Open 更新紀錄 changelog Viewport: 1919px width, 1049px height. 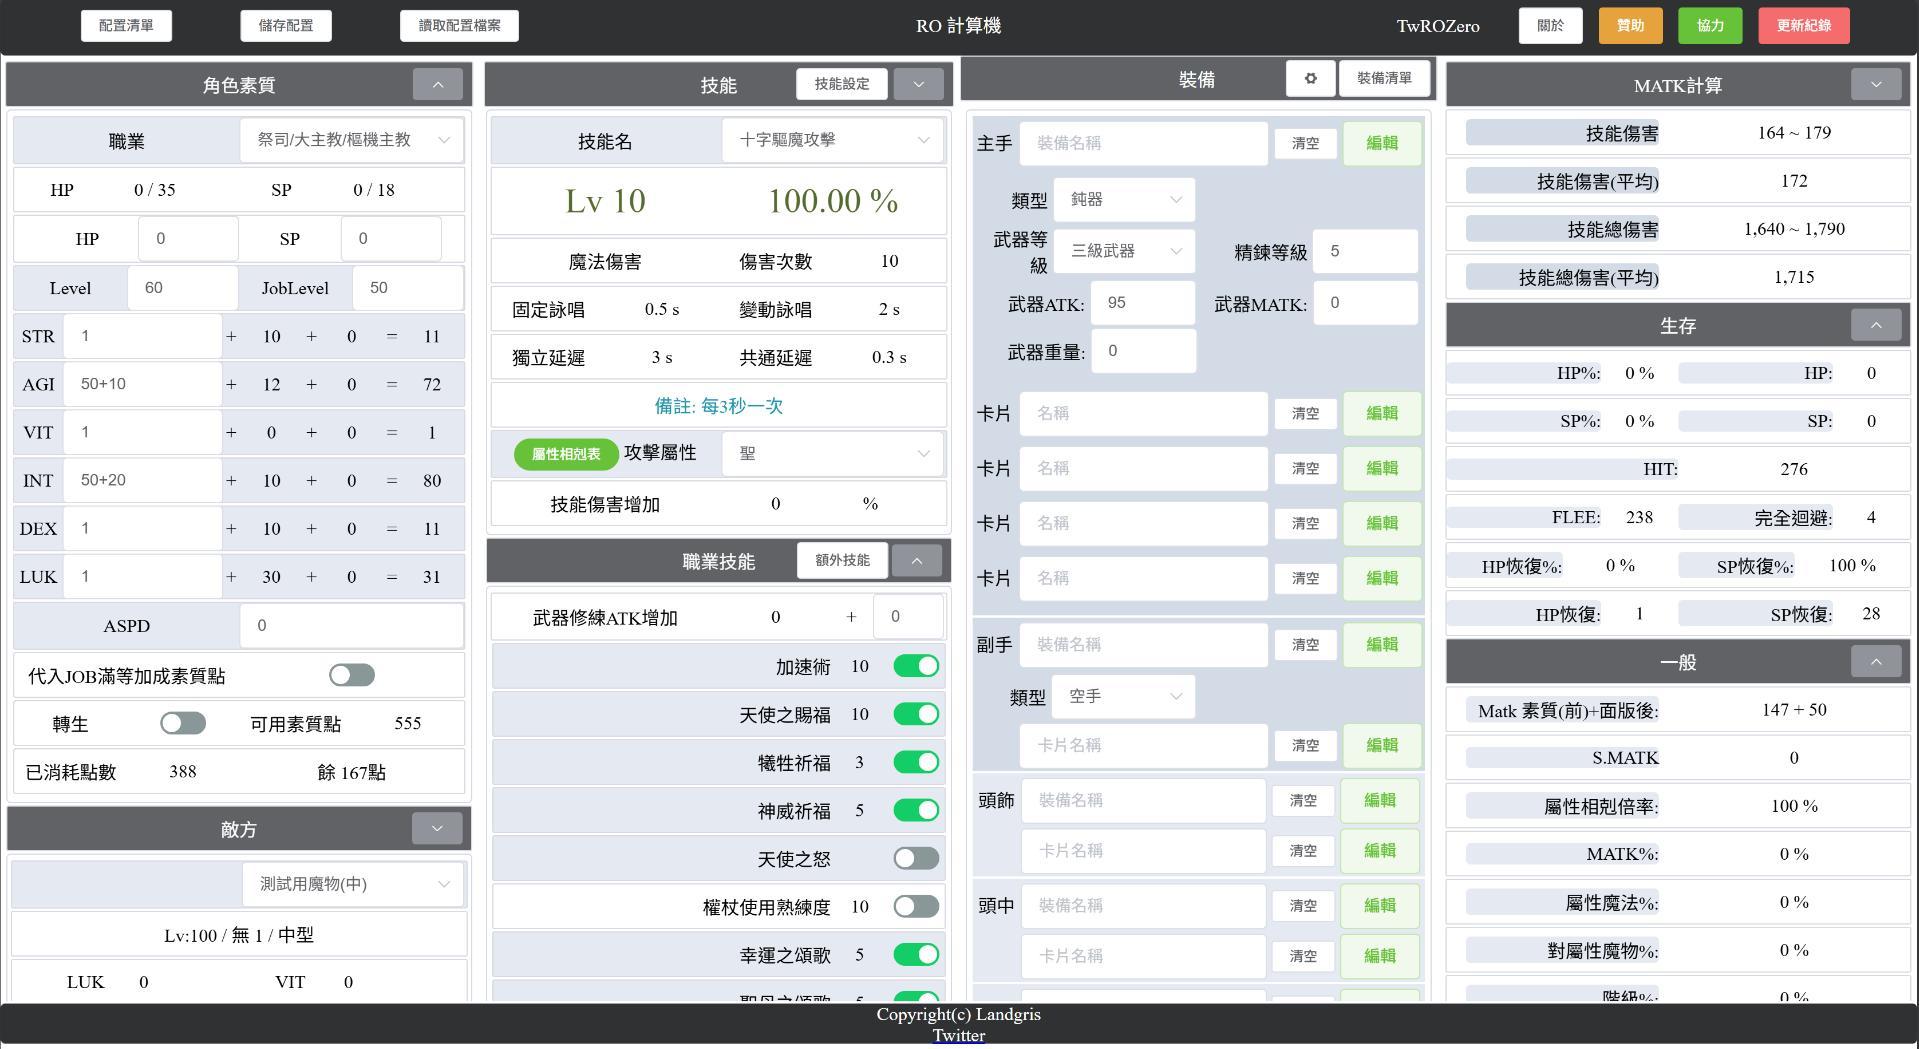coord(1804,26)
